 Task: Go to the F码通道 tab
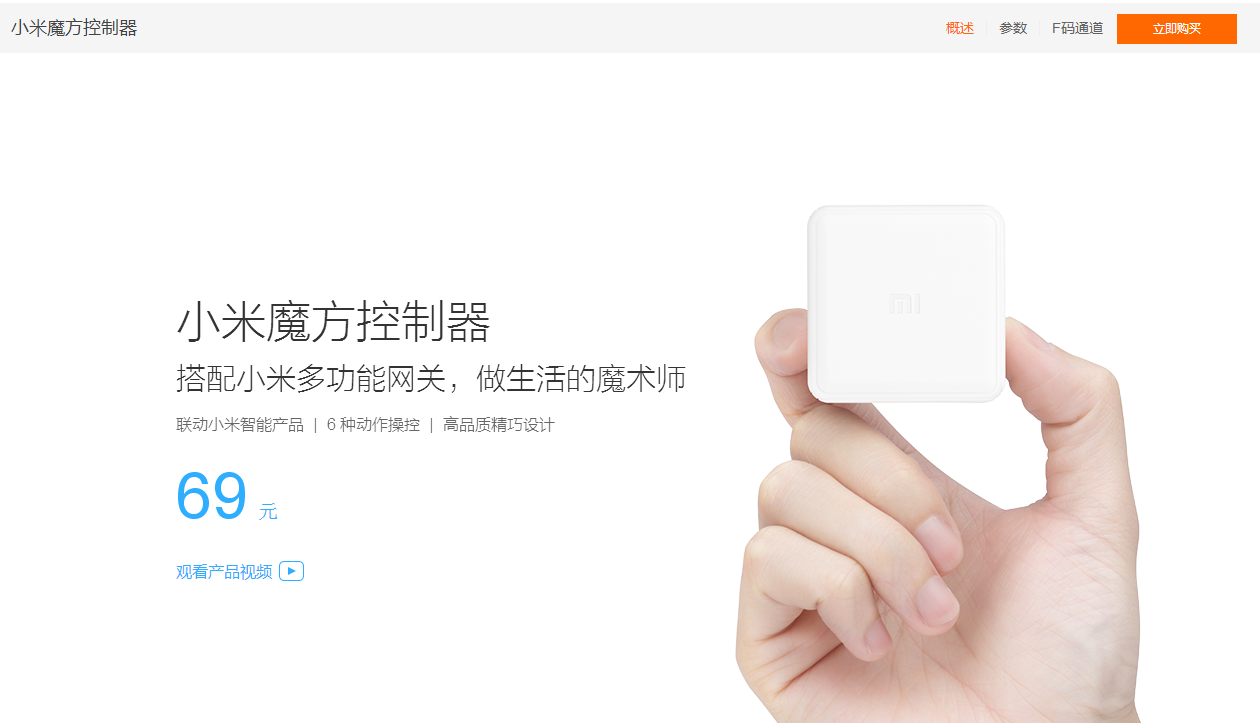[x=1077, y=28]
